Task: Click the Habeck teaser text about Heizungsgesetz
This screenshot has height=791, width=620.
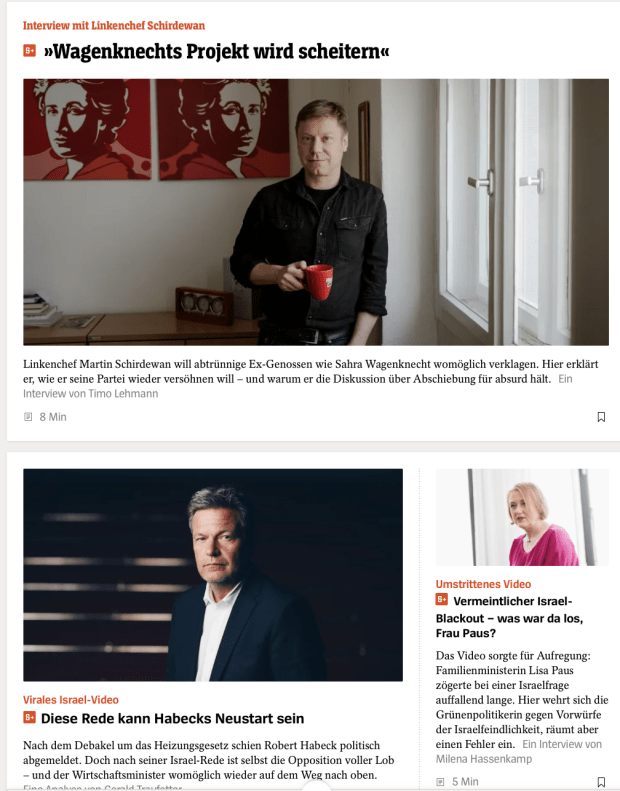Action: 208,760
